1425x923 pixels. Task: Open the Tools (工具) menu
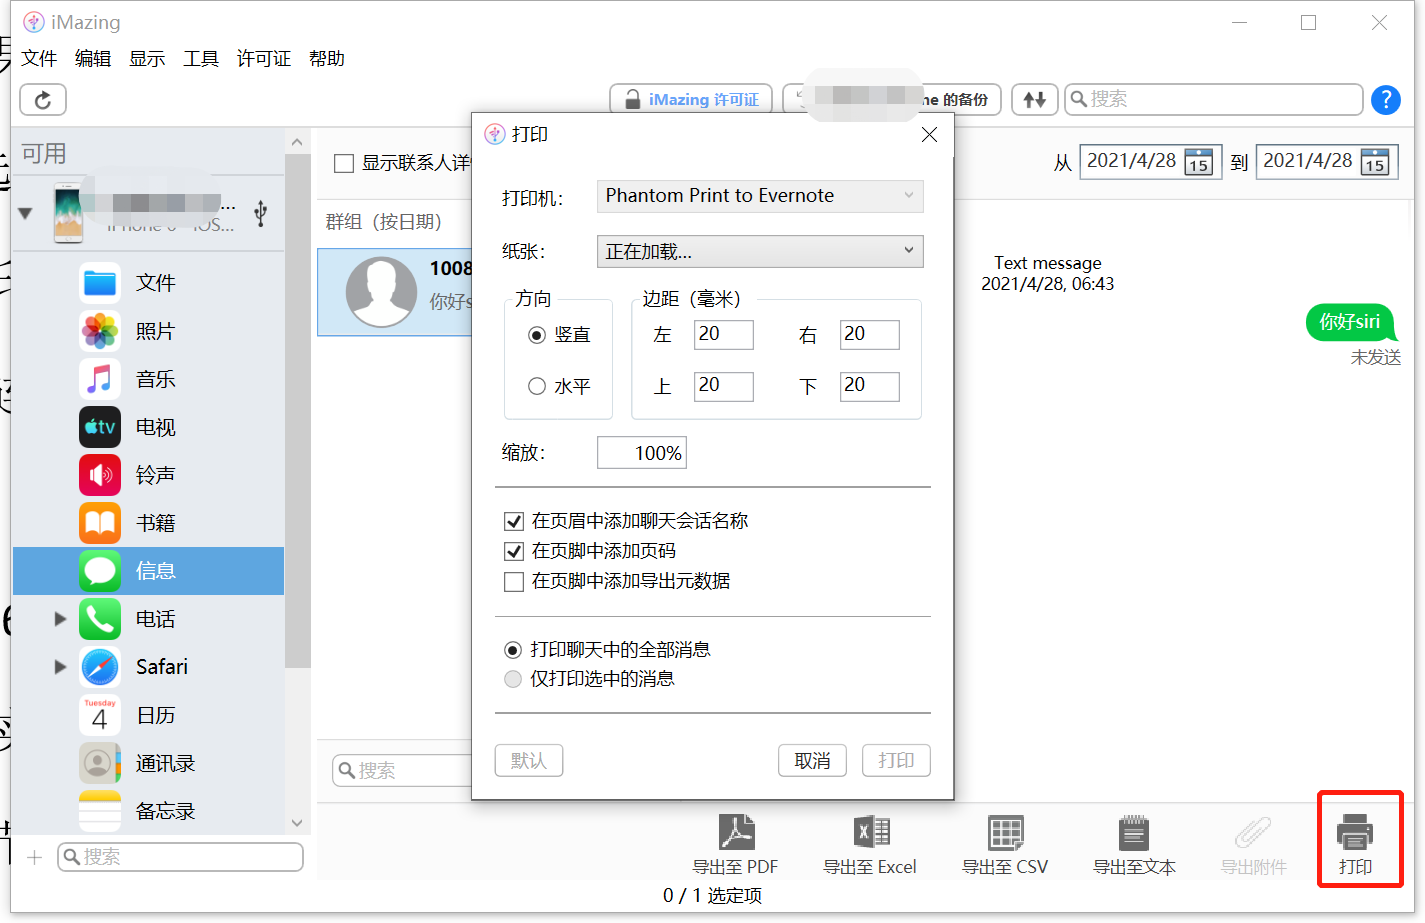pyautogui.click(x=201, y=59)
